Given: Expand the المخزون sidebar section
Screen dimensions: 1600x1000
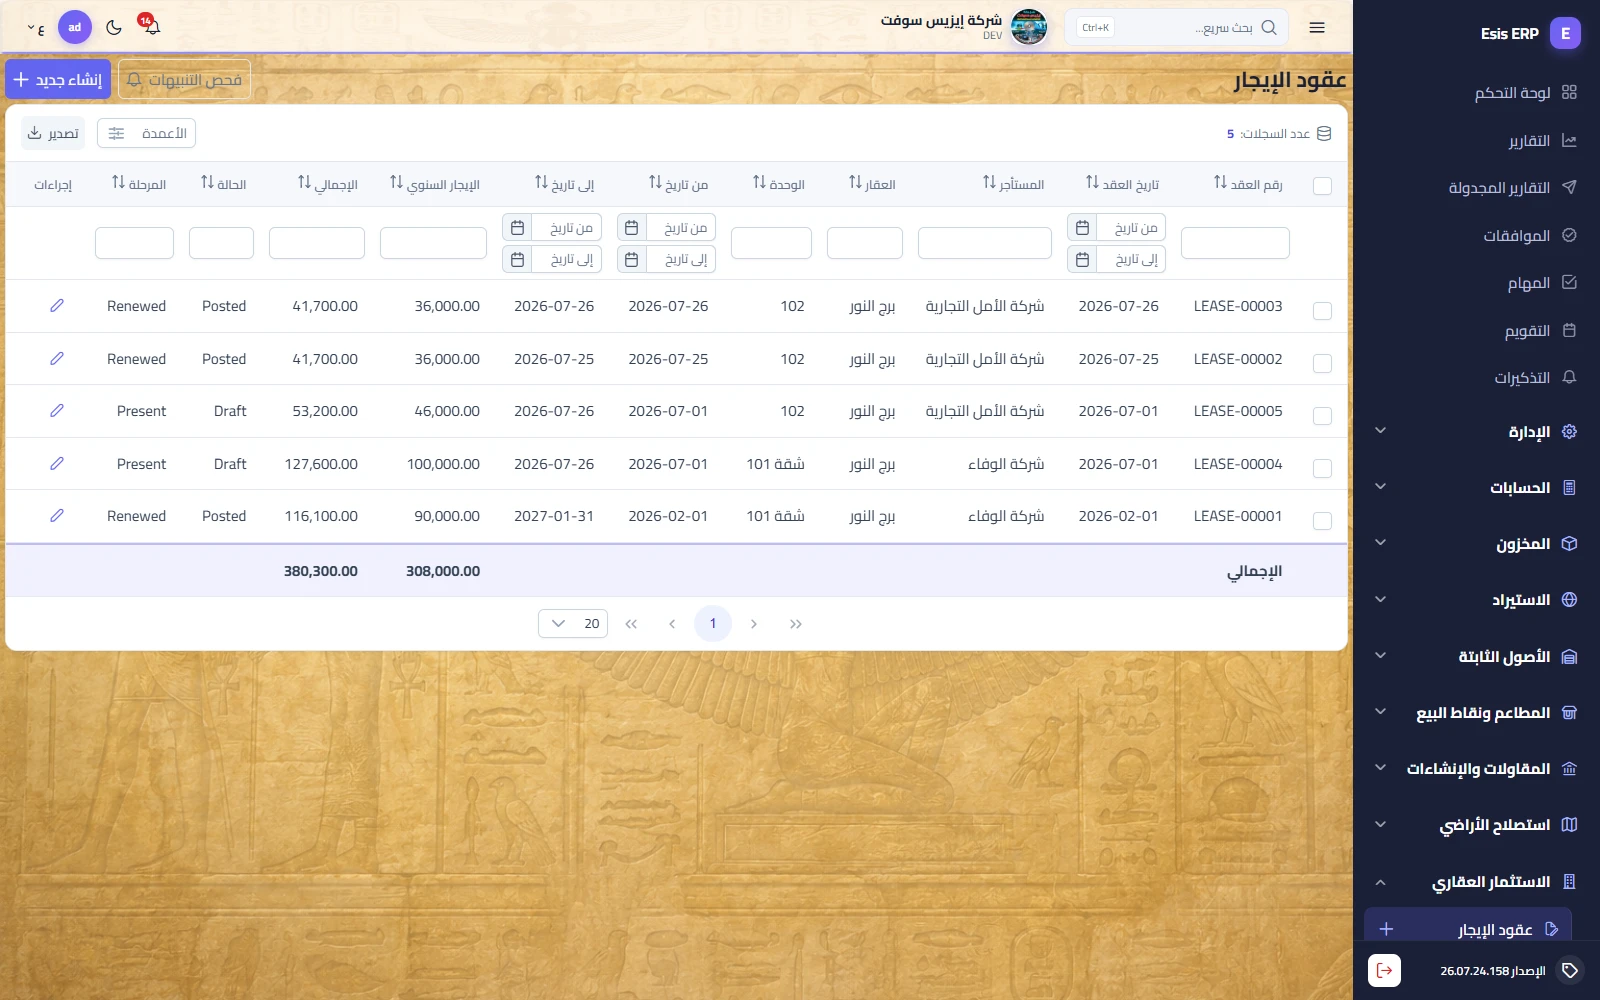Looking at the screenshot, I should coord(1476,543).
